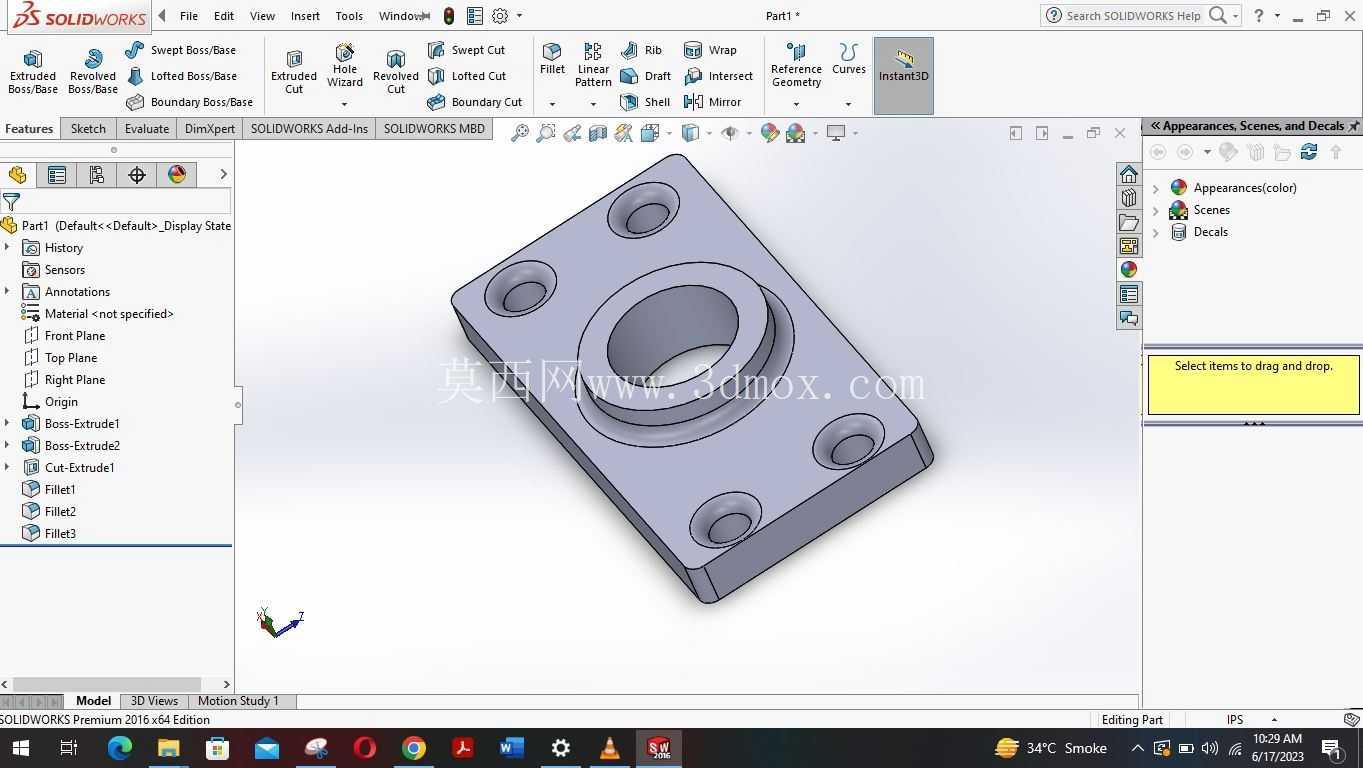Image resolution: width=1363 pixels, height=768 pixels.
Task: Switch to the 3D Views tab
Action: tap(154, 701)
